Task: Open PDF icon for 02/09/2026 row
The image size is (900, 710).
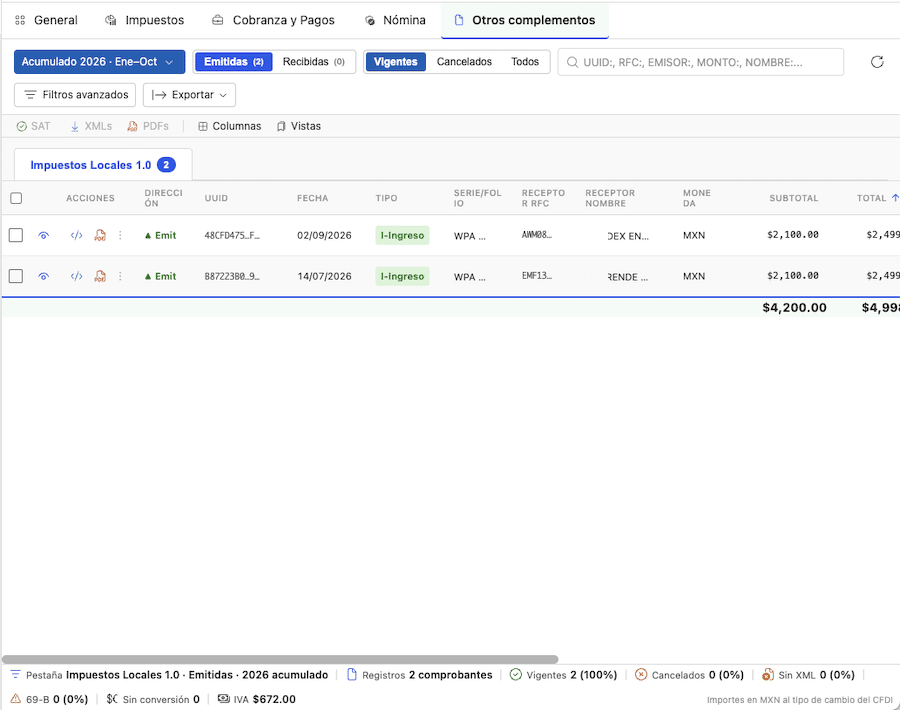Action: click(100, 235)
